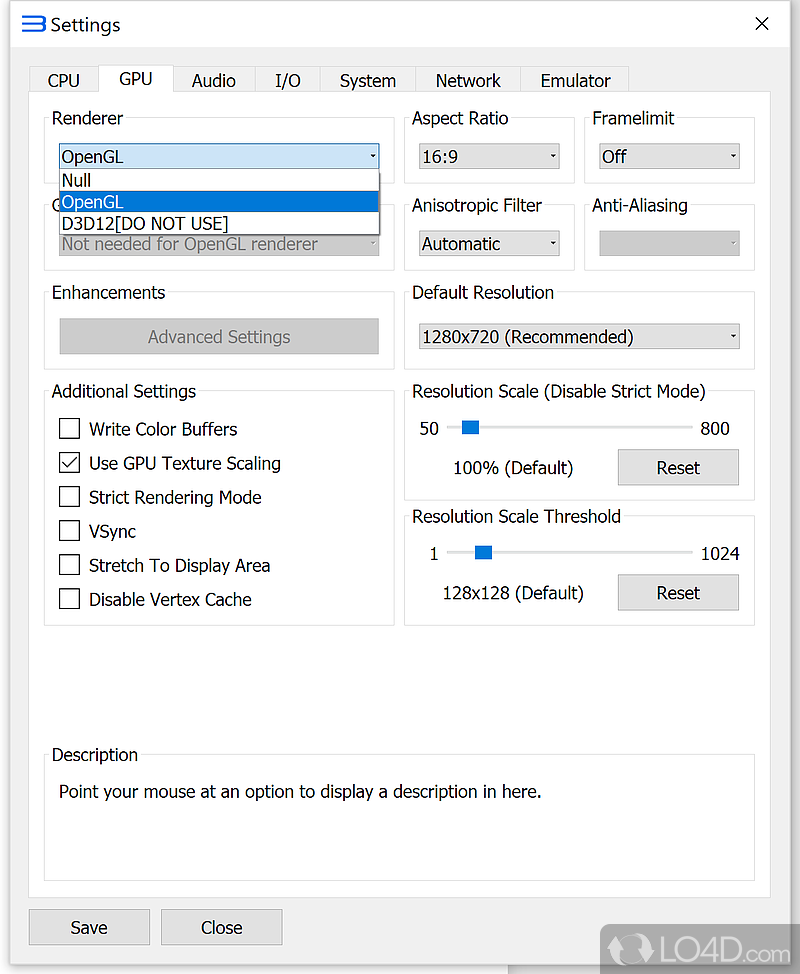Turn on the VSync checkbox
Screen dimensions: 800x974
pos(69,531)
